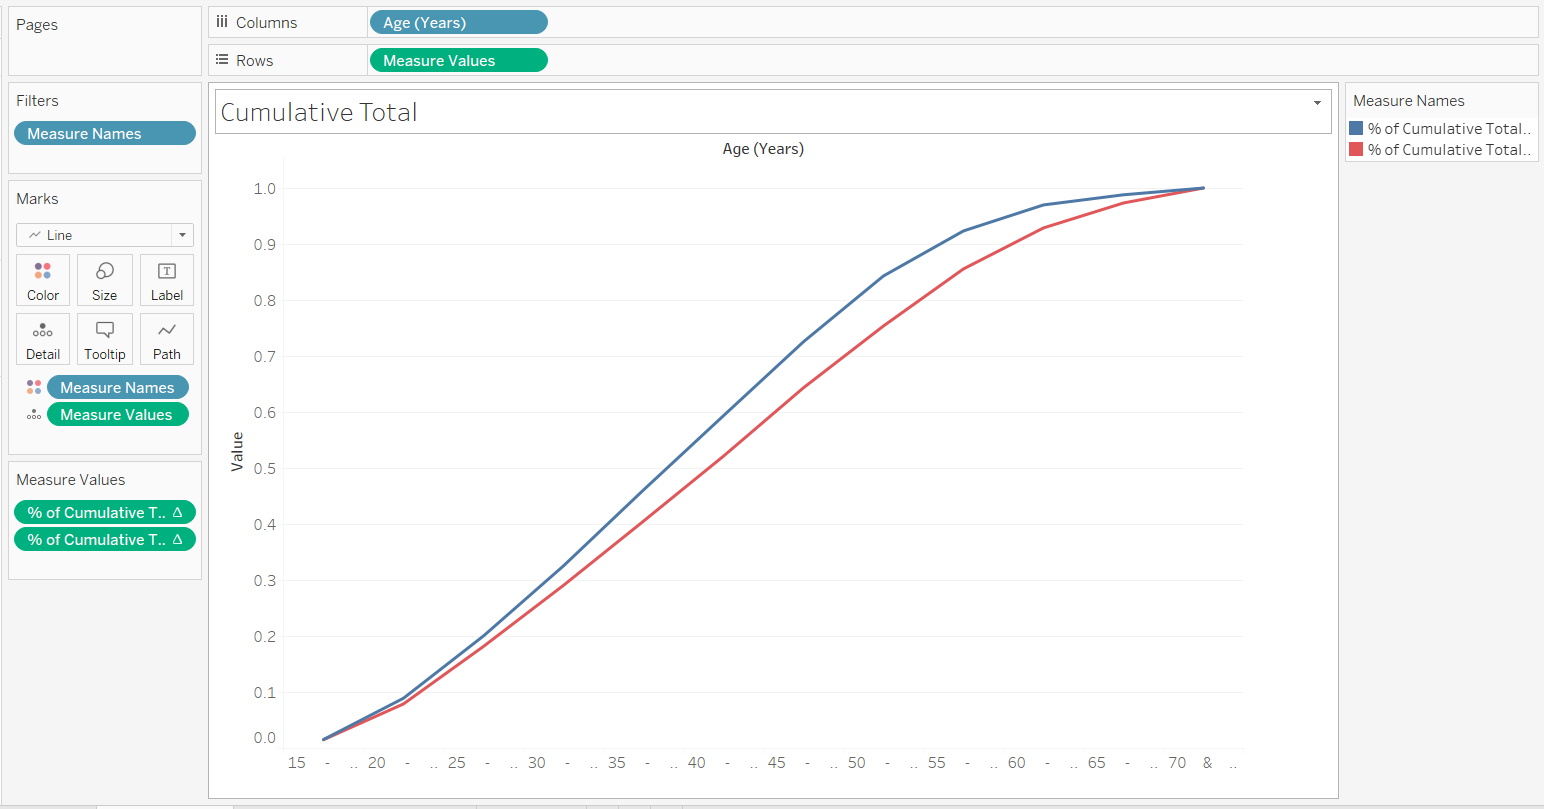1544x809 pixels.
Task: Expand the Cumulative Total title dropdown arrow
Action: pyautogui.click(x=1317, y=103)
